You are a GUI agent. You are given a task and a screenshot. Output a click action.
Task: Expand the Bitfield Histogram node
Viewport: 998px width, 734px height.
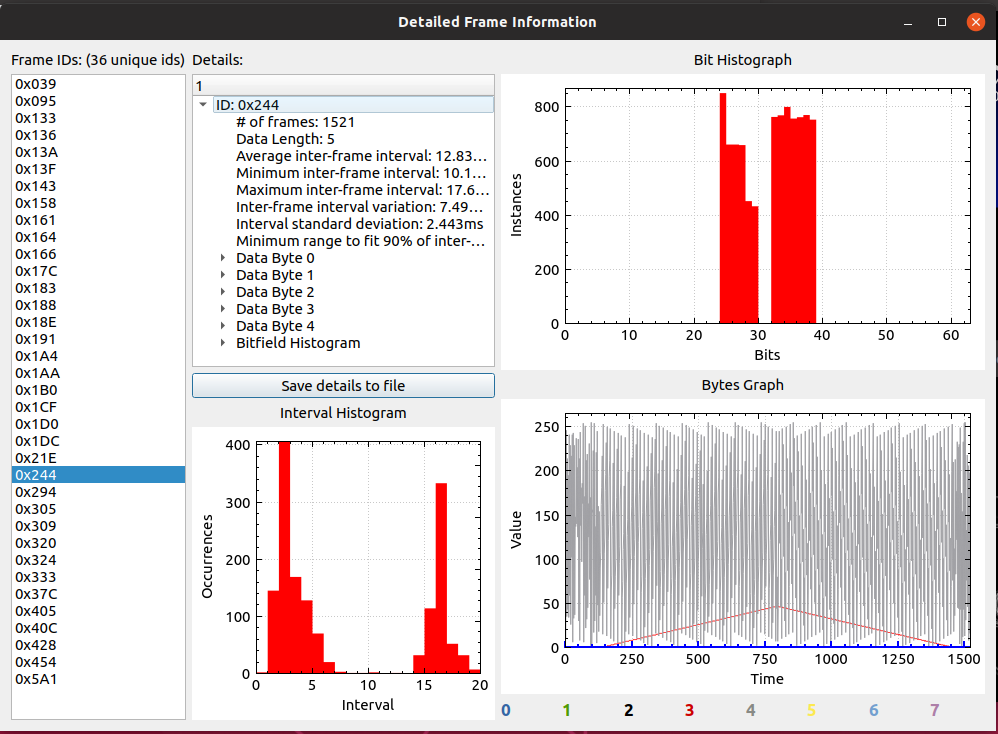tap(223, 343)
